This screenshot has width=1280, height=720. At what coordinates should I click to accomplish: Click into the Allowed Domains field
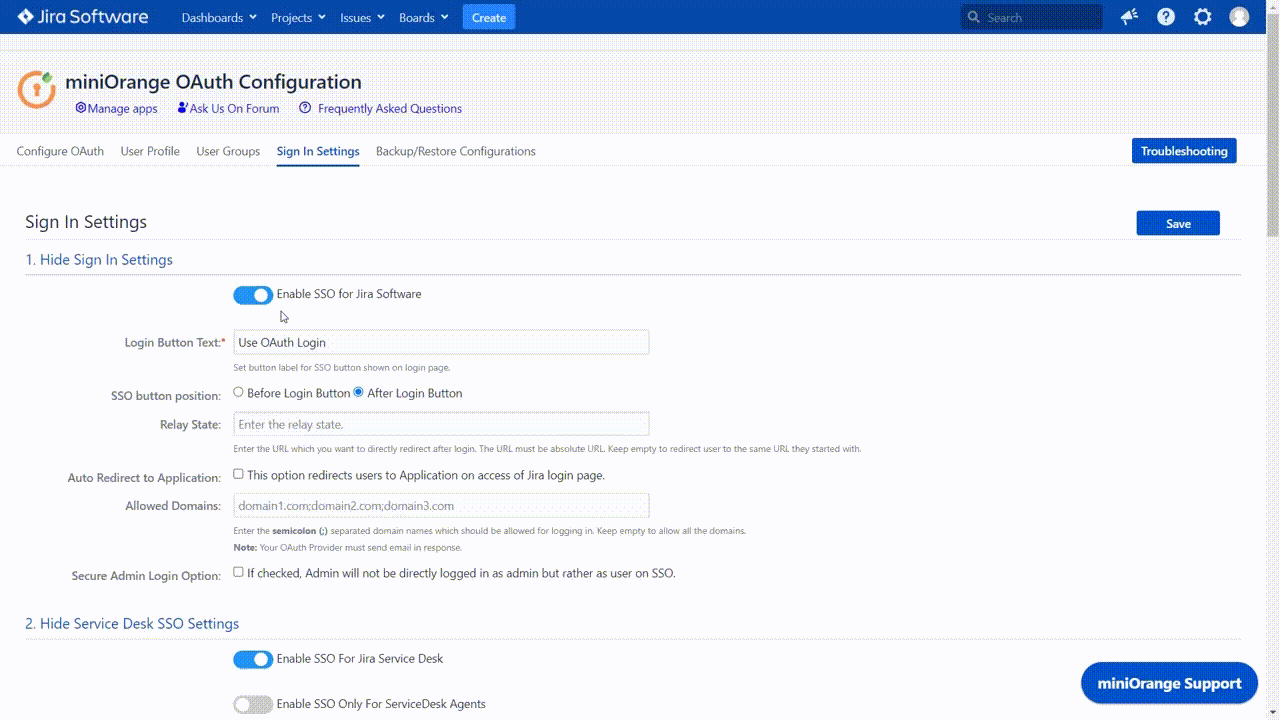point(441,505)
